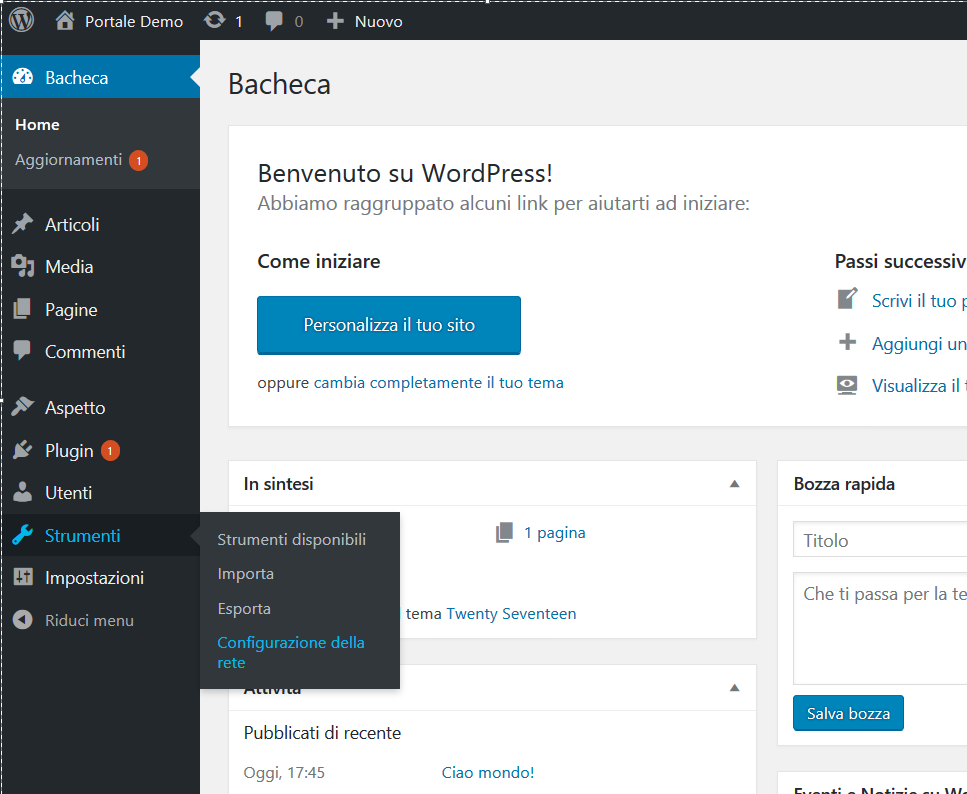Collapse the Attività panel arrow

pyautogui.click(x=734, y=688)
